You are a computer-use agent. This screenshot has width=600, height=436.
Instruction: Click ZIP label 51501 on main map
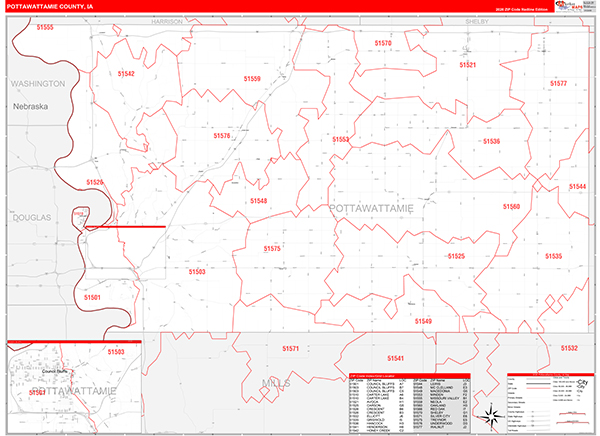click(x=92, y=297)
